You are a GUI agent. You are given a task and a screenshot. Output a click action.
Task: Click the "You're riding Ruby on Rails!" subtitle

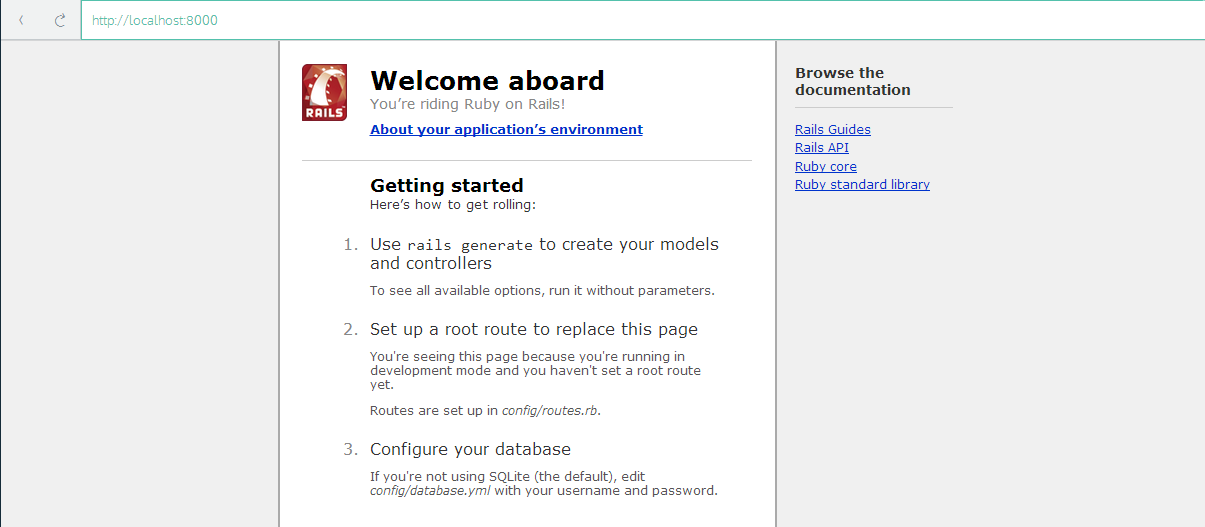[468, 104]
